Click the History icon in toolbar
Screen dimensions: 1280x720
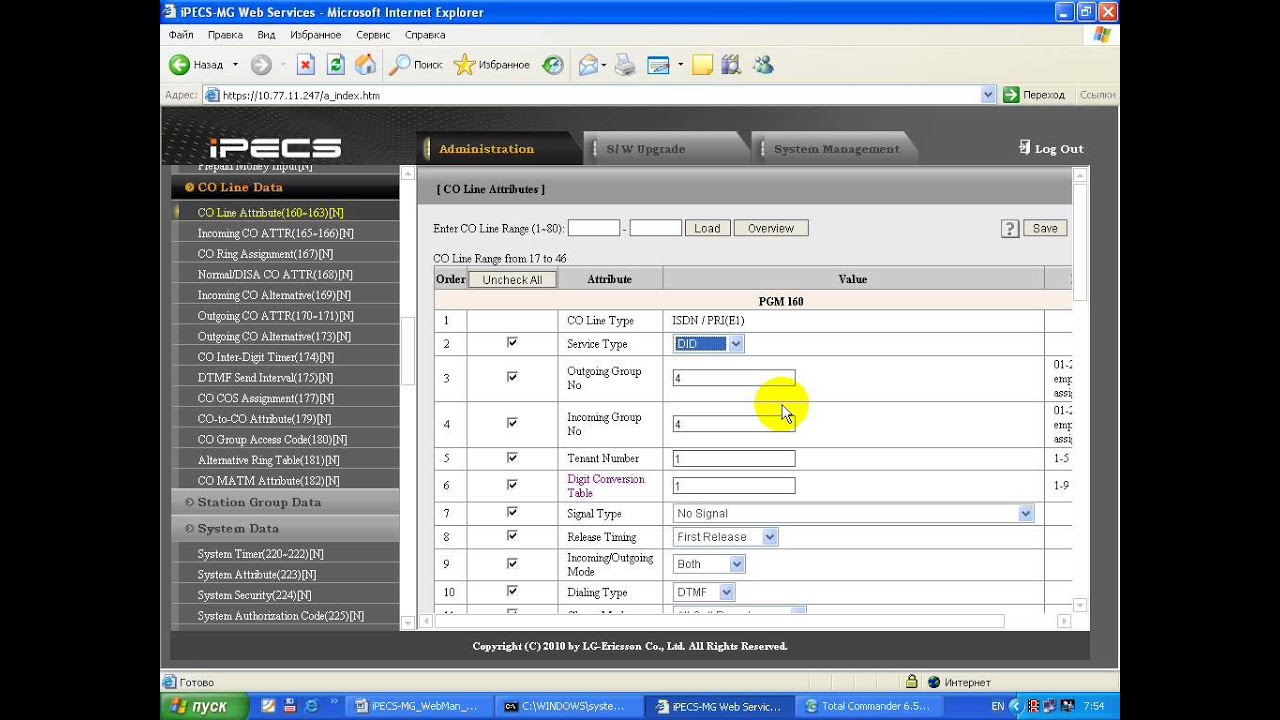coord(553,65)
